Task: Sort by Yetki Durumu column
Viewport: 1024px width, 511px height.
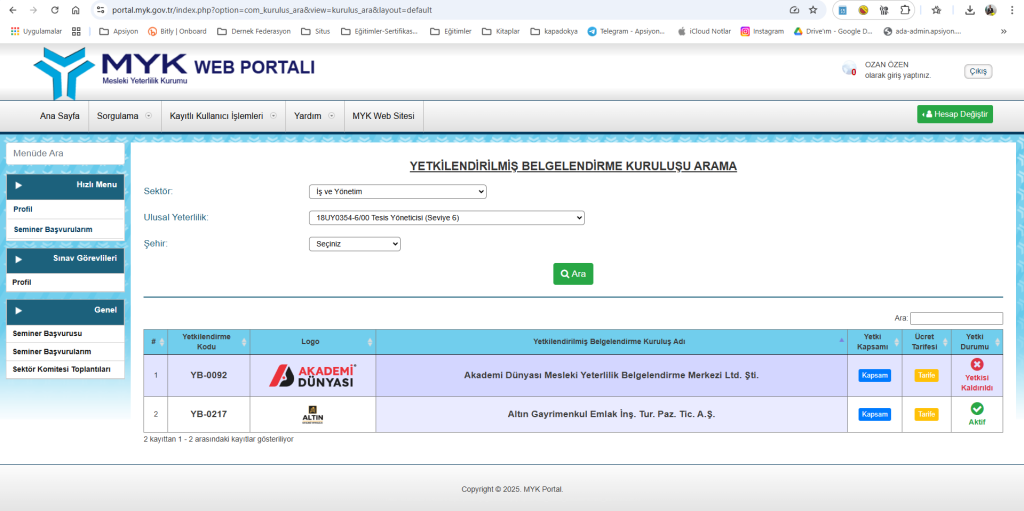Action: pyautogui.click(x=977, y=342)
